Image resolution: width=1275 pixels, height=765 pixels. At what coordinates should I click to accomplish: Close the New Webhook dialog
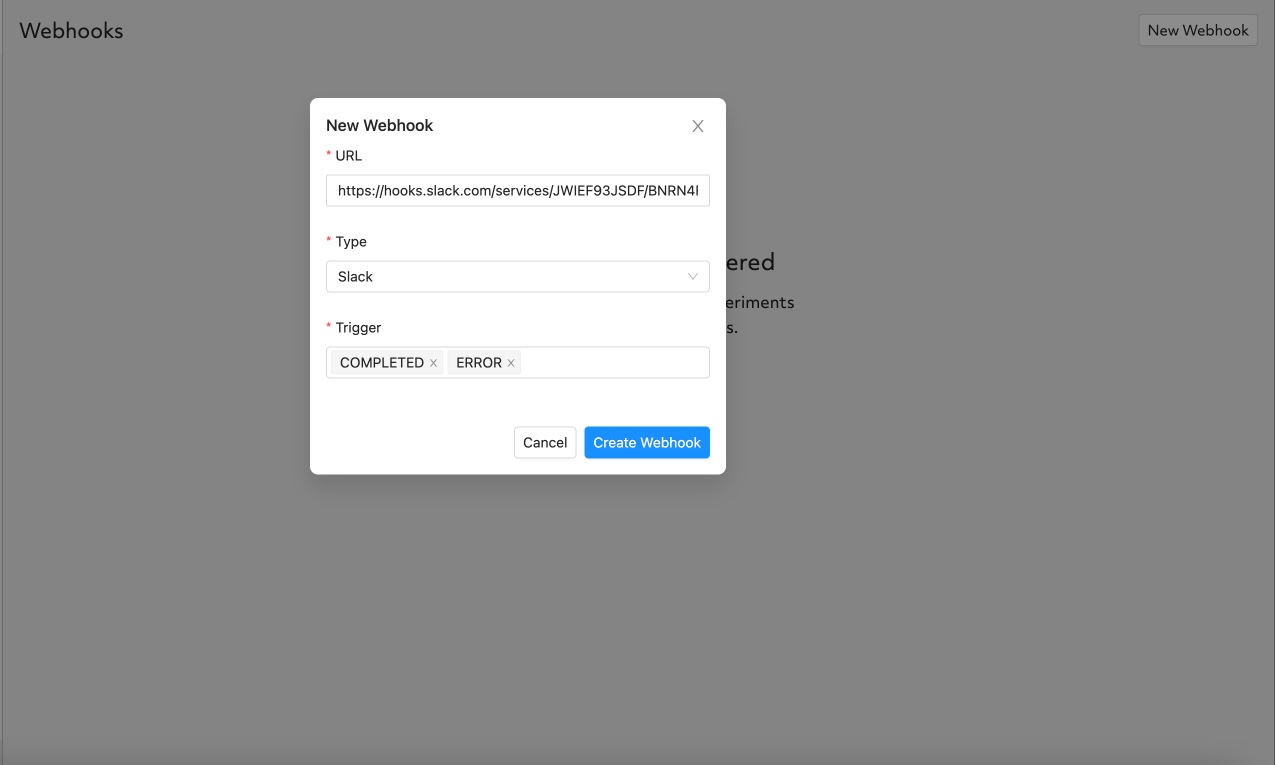[698, 126]
